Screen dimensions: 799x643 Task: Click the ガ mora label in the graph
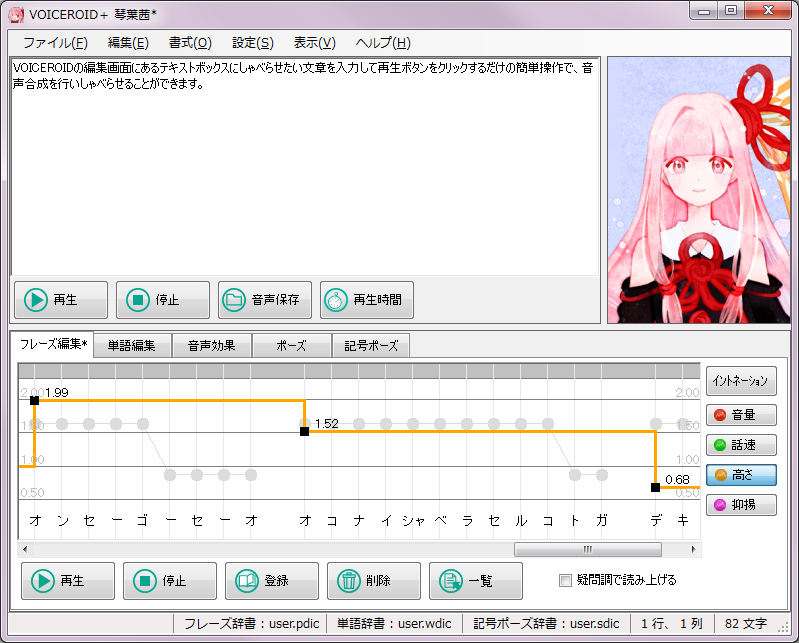point(602,520)
